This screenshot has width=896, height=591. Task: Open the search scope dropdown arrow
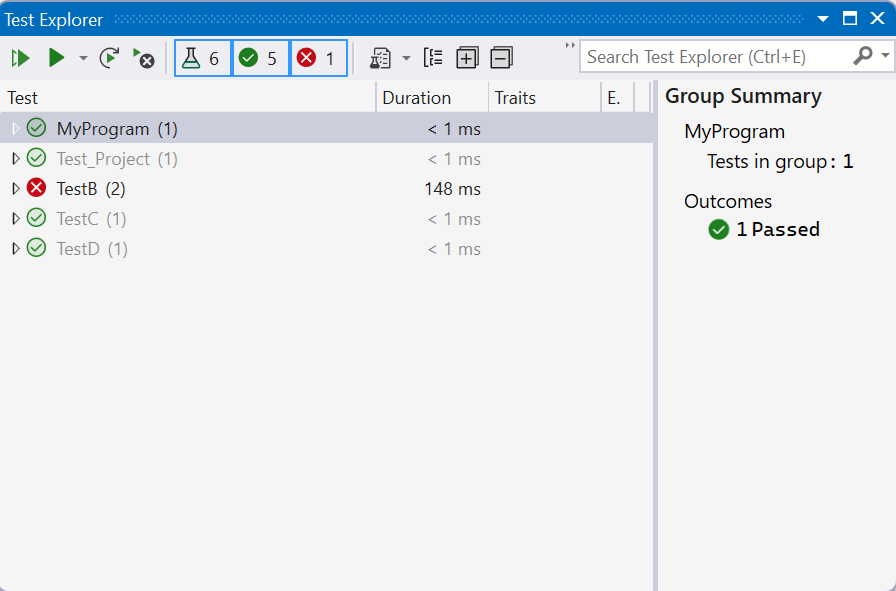[884, 56]
